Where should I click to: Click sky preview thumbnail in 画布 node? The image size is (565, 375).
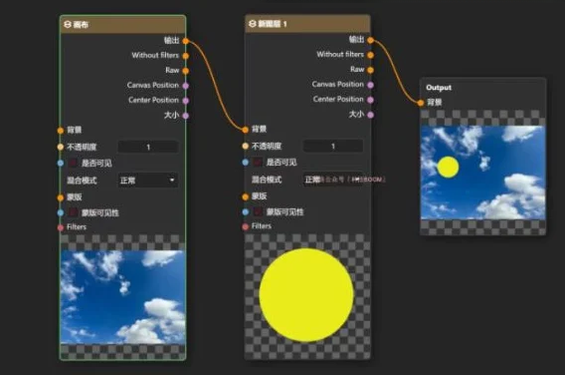(123, 297)
